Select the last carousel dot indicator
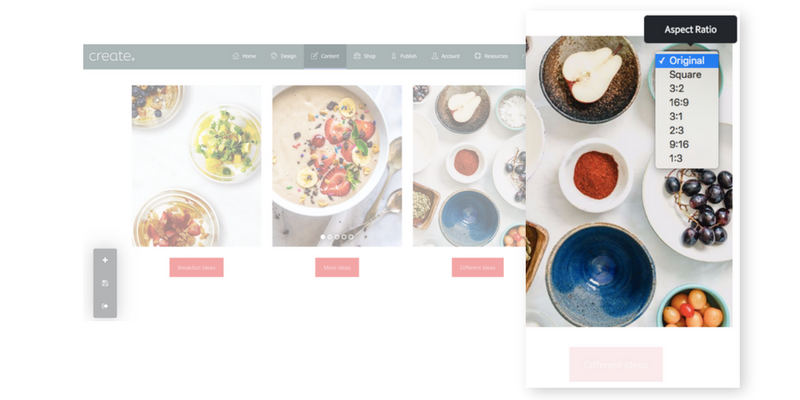 pyautogui.click(x=351, y=237)
